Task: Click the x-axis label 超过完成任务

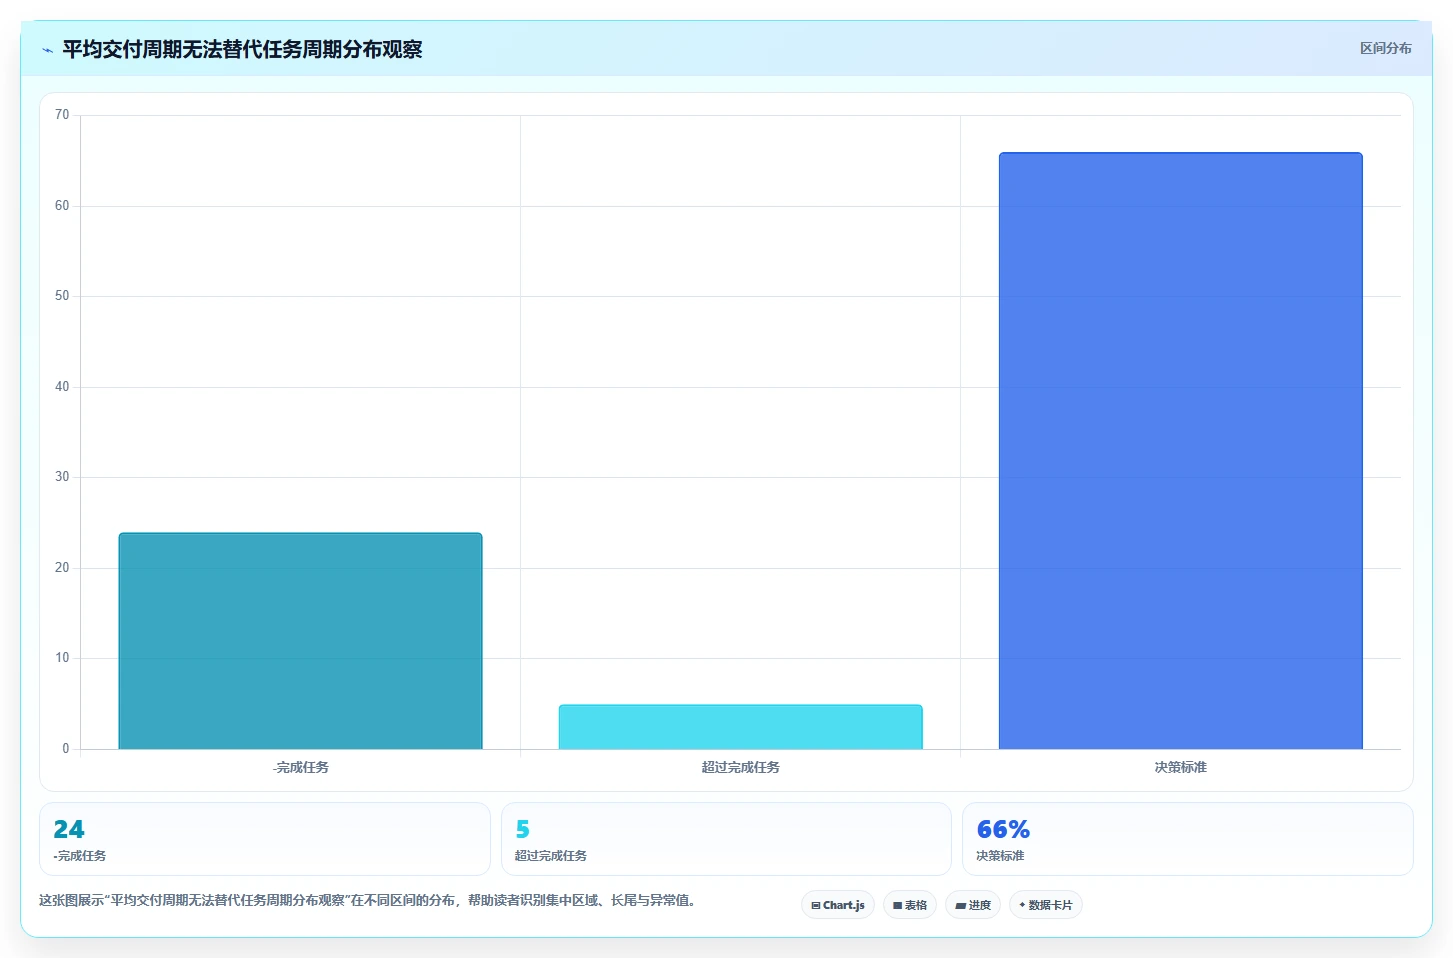Action: click(741, 767)
